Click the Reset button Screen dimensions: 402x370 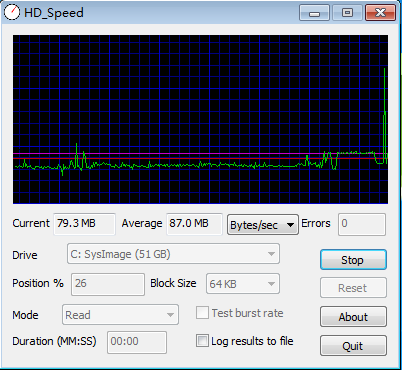pos(353,288)
